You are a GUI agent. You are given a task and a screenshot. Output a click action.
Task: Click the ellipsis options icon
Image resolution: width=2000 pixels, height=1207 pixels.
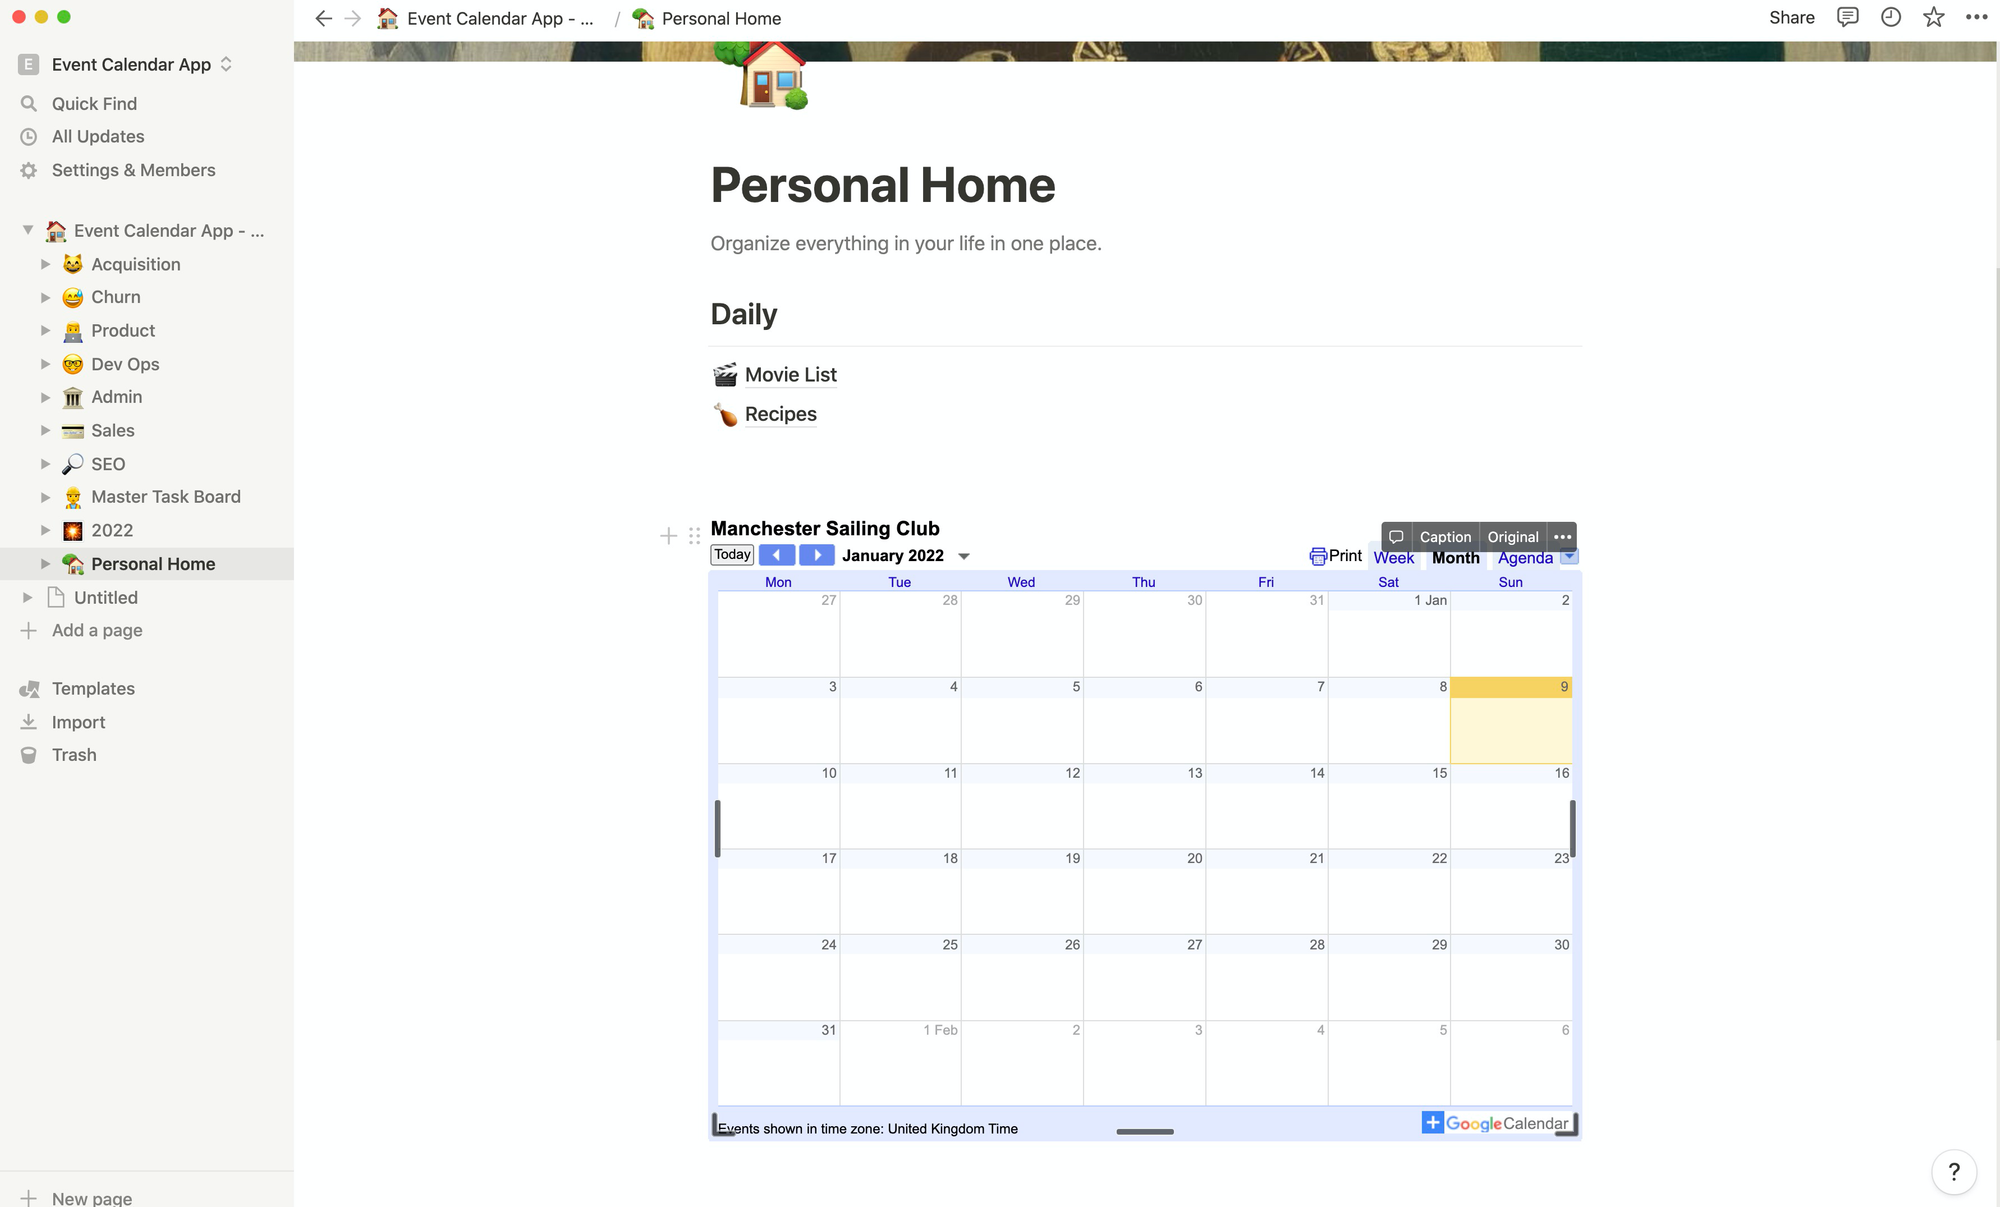point(1561,536)
